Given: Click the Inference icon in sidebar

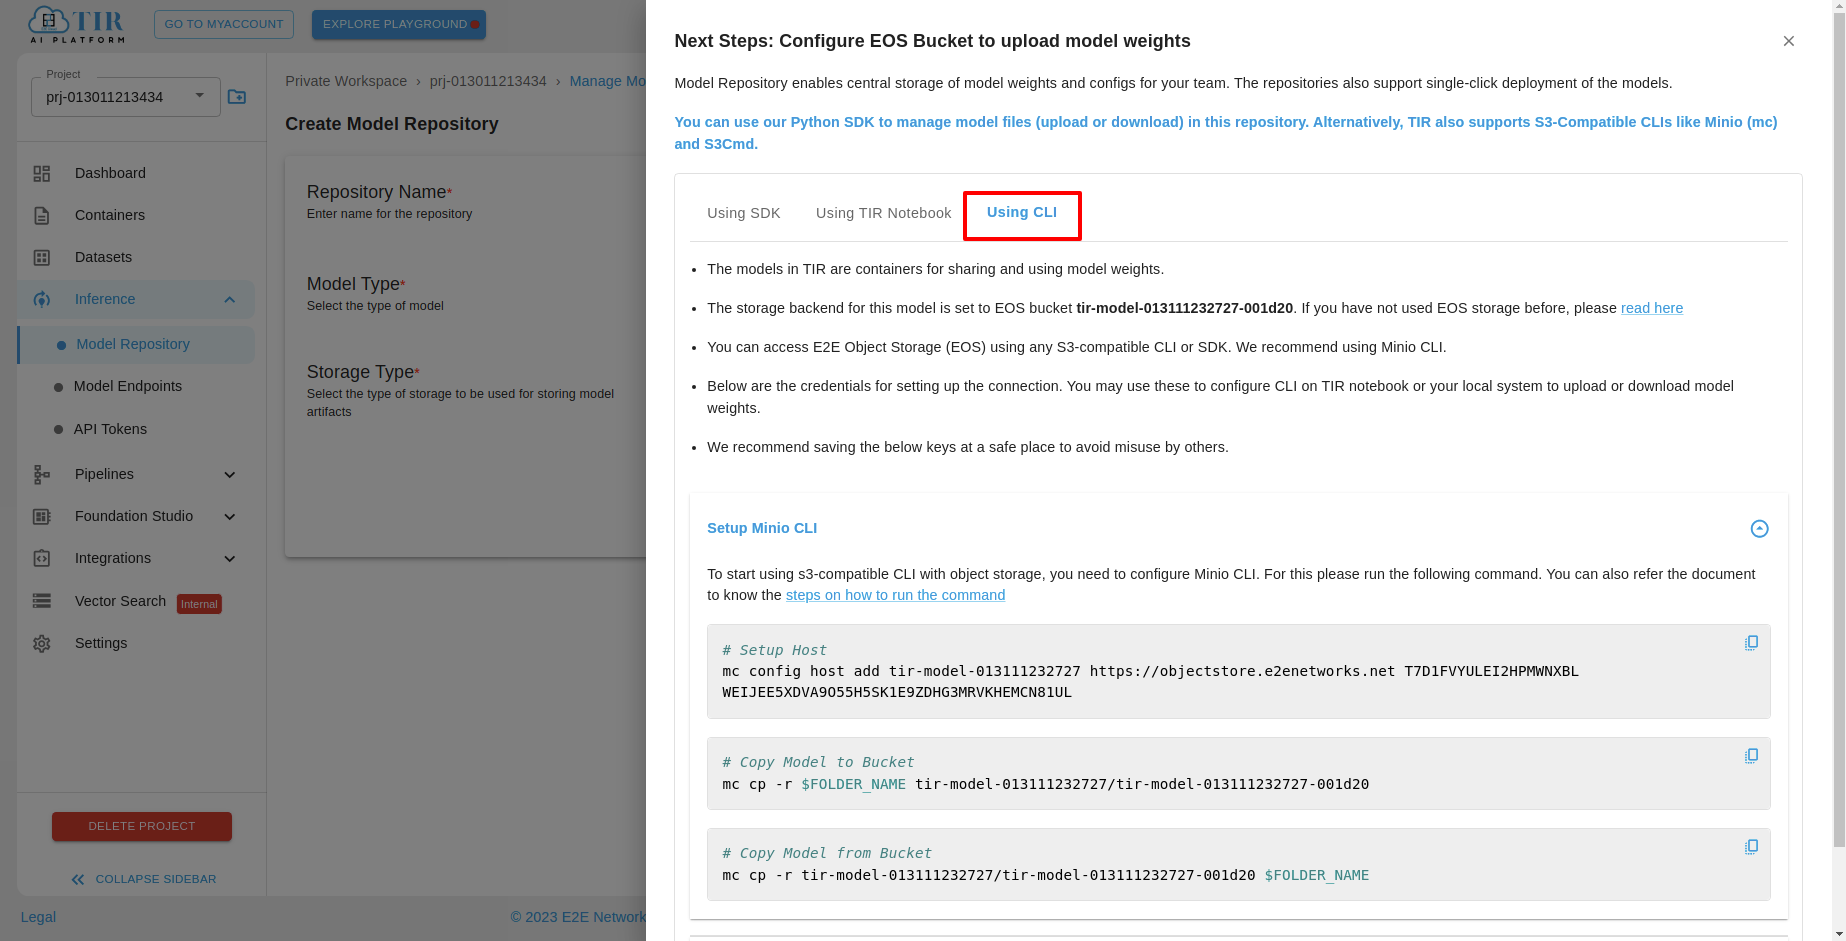Looking at the screenshot, I should (x=41, y=299).
